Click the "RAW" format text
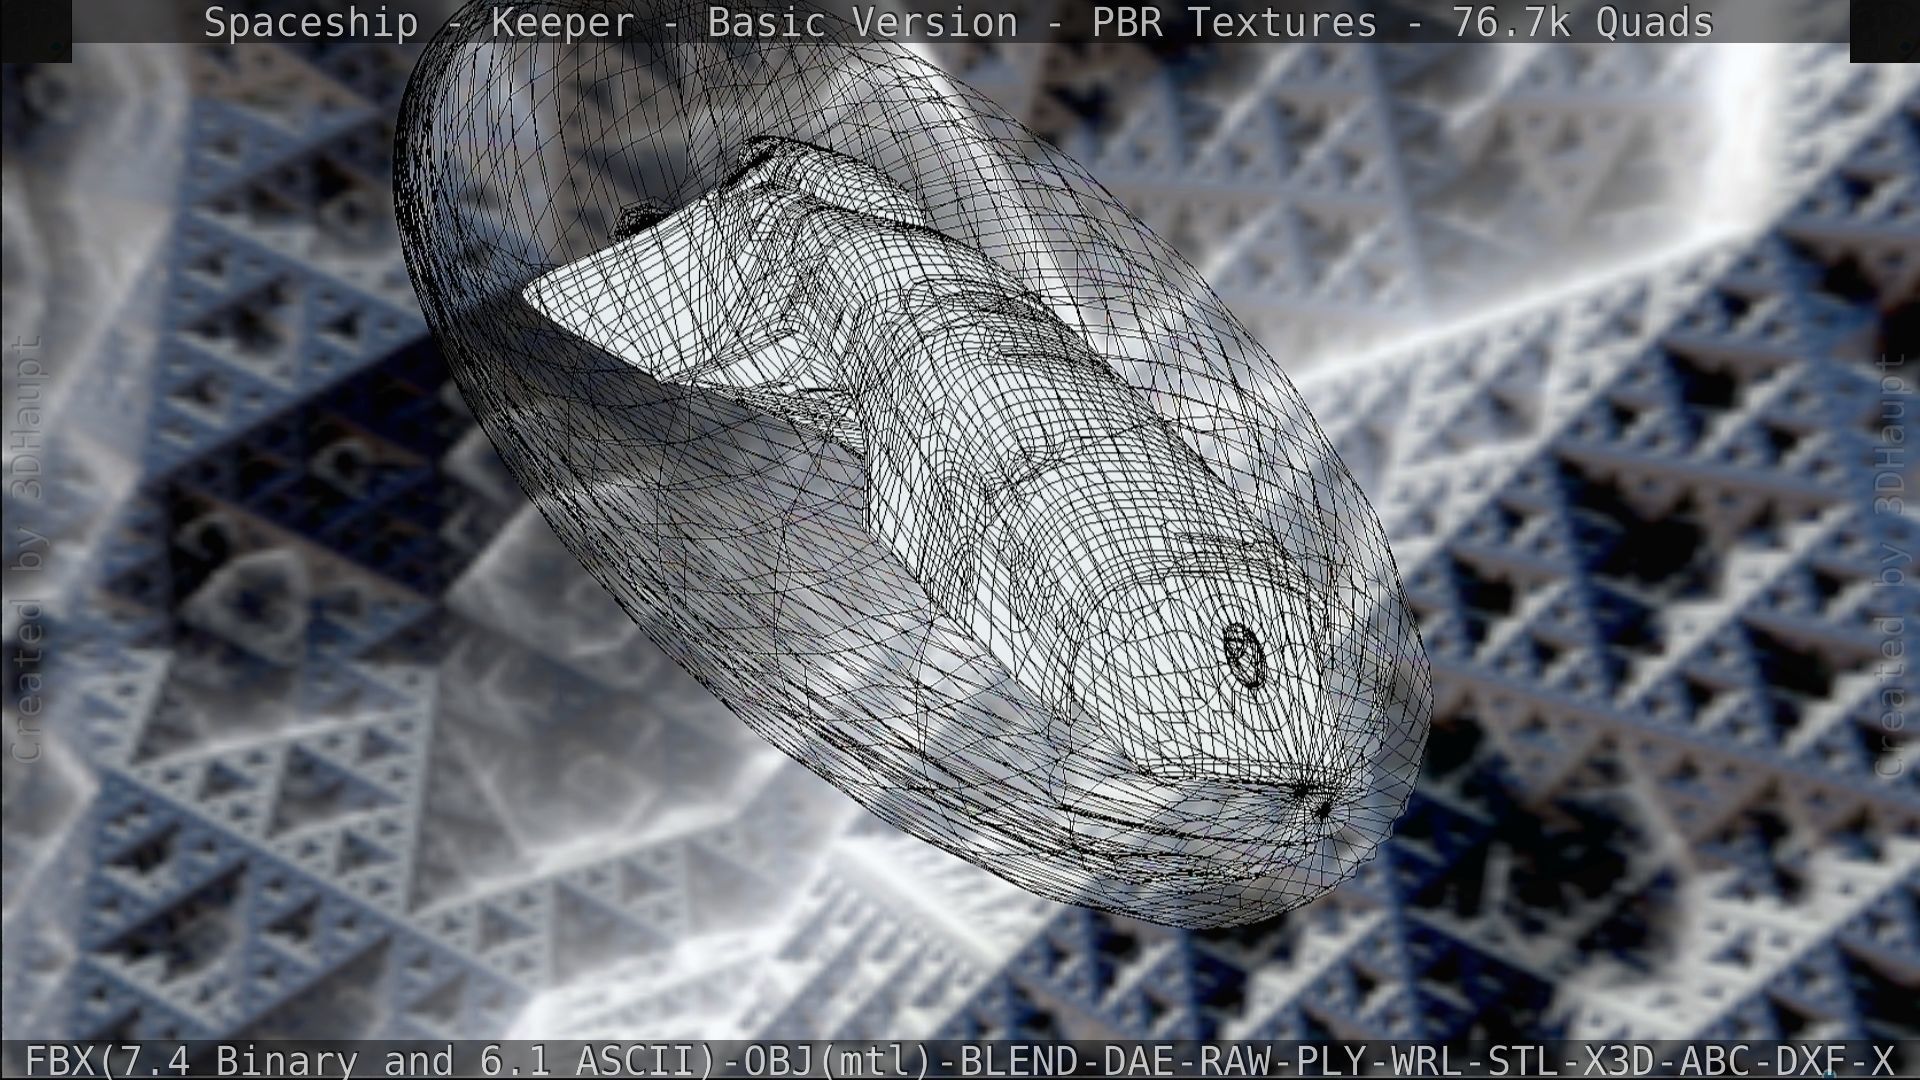This screenshot has height=1080, width=1920. (1234, 1060)
